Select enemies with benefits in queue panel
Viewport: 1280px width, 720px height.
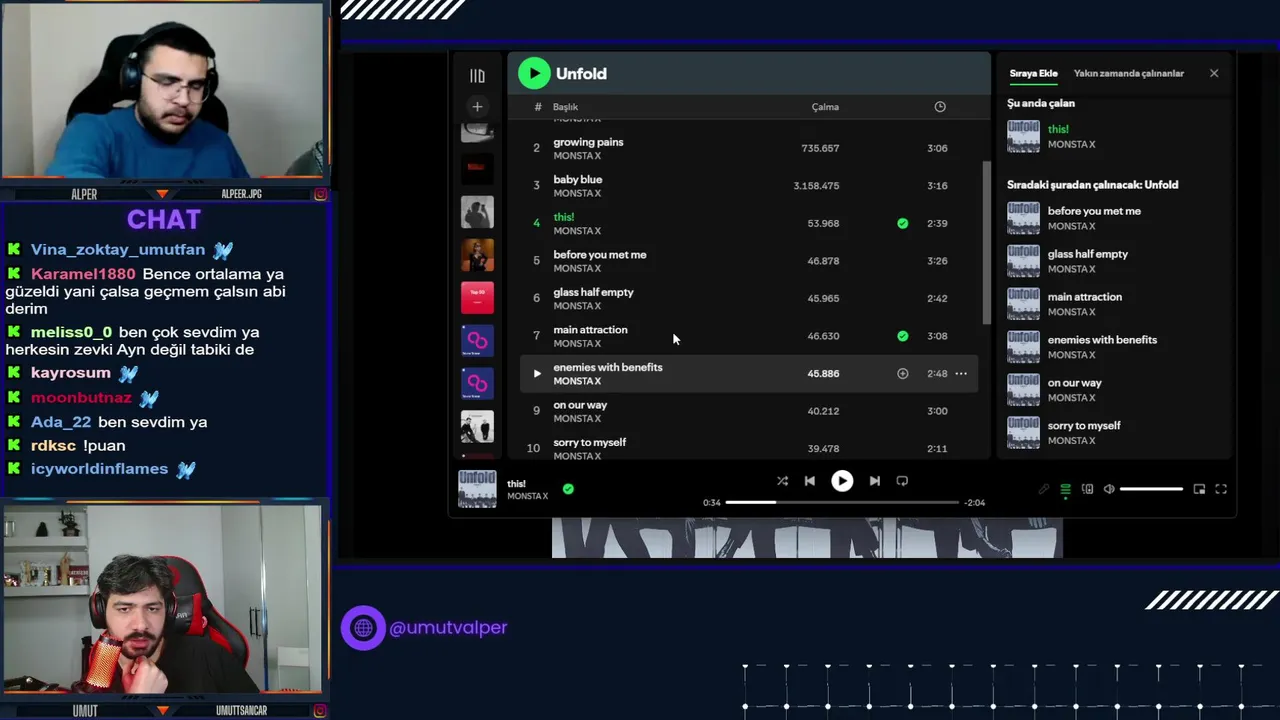pos(1116,347)
